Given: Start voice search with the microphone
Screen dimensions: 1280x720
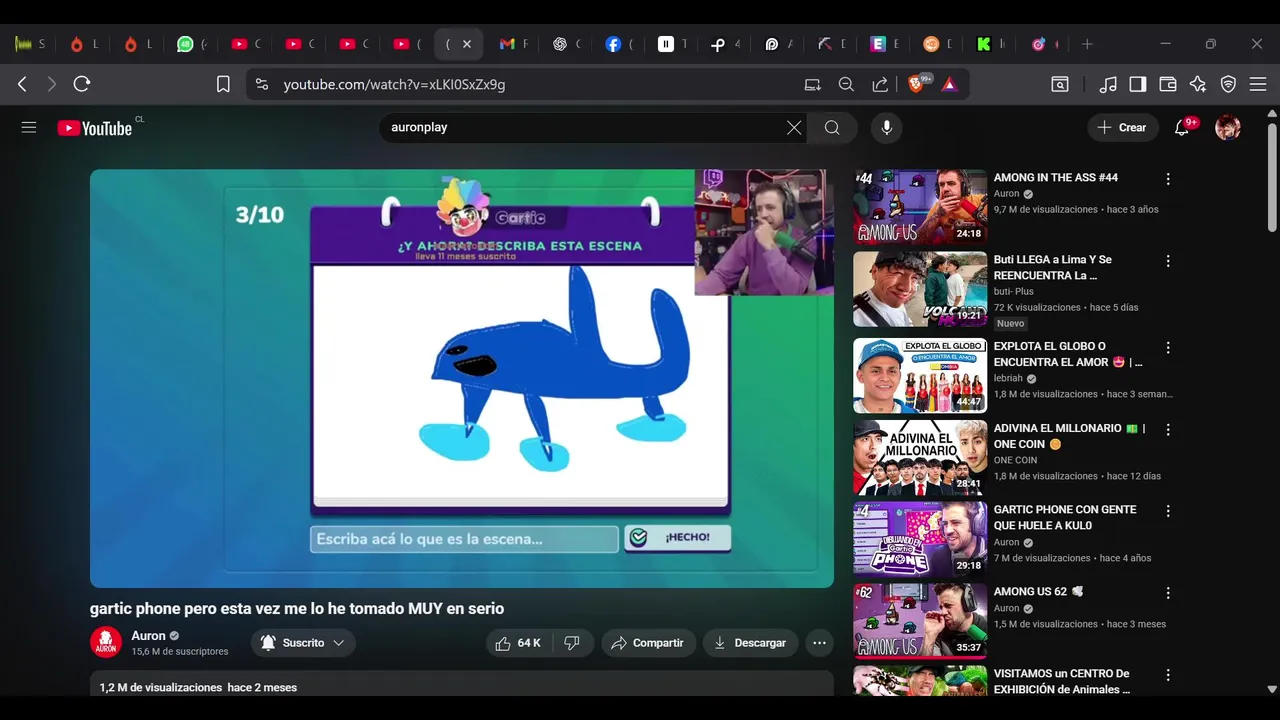Looking at the screenshot, I should pos(885,128).
